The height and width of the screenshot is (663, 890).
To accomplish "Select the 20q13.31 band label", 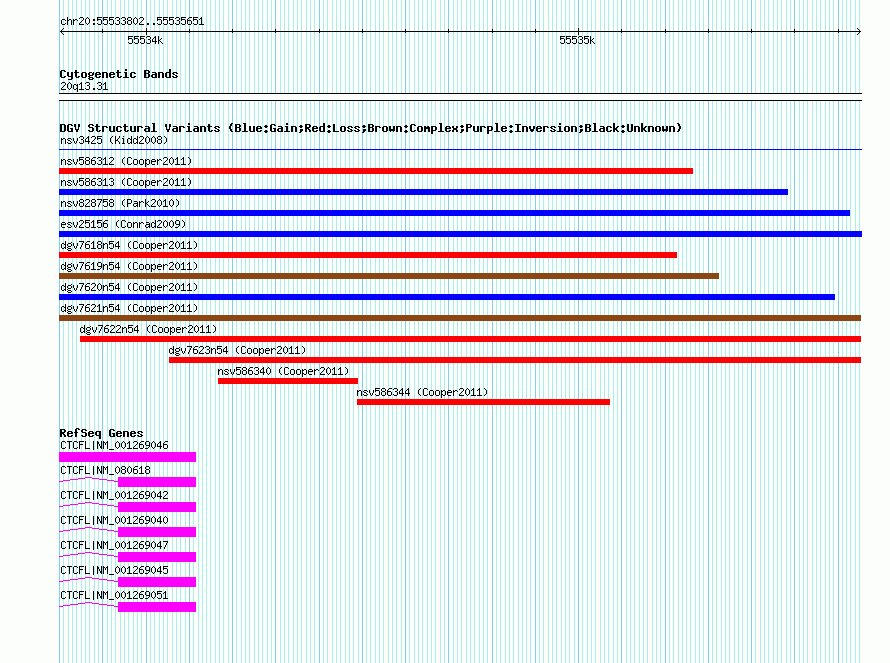I will (84, 86).
